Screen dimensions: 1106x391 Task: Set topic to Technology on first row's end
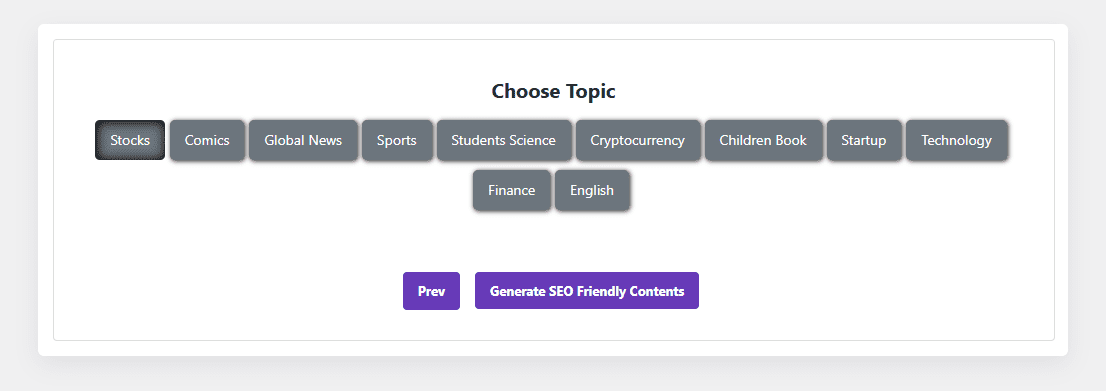(x=956, y=140)
